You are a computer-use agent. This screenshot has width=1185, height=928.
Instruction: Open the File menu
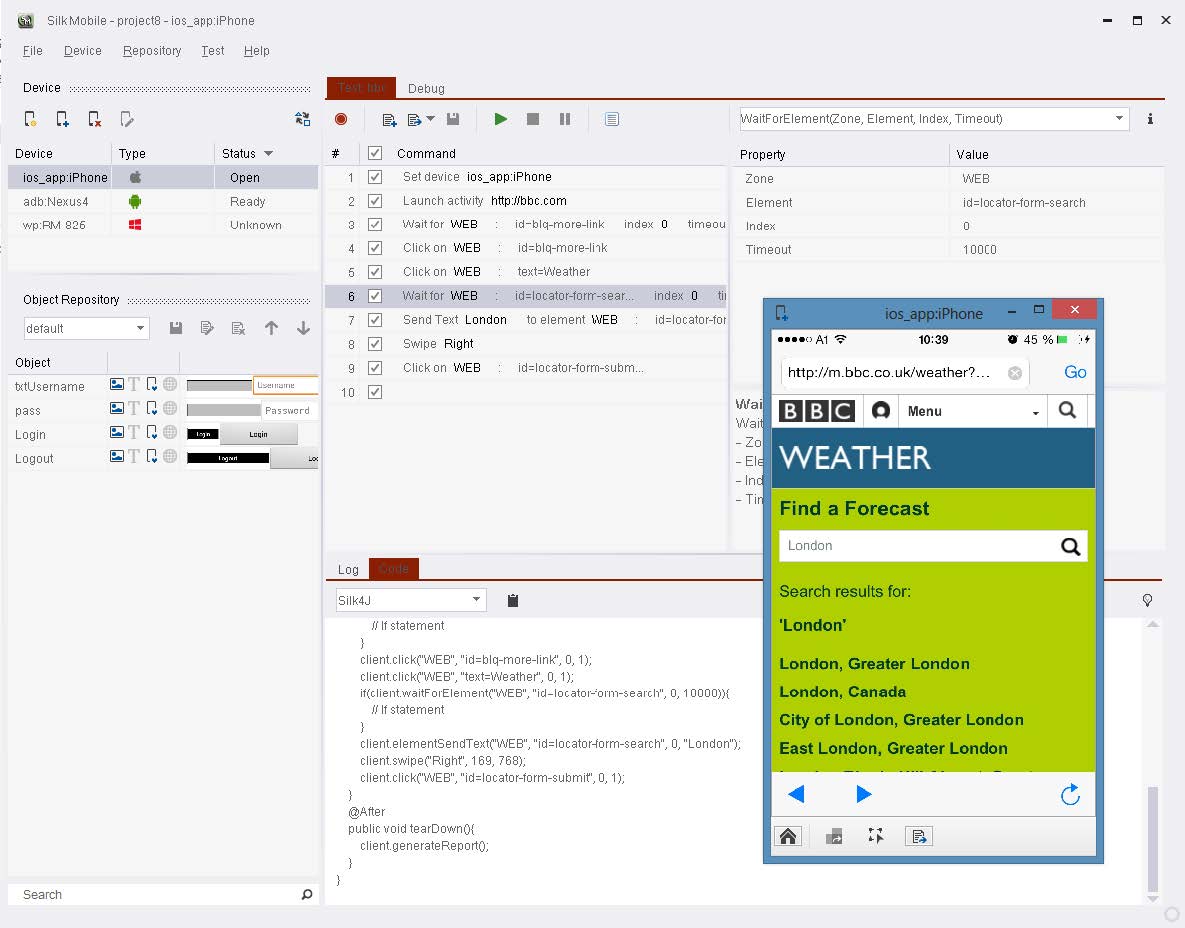click(x=32, y=51)
